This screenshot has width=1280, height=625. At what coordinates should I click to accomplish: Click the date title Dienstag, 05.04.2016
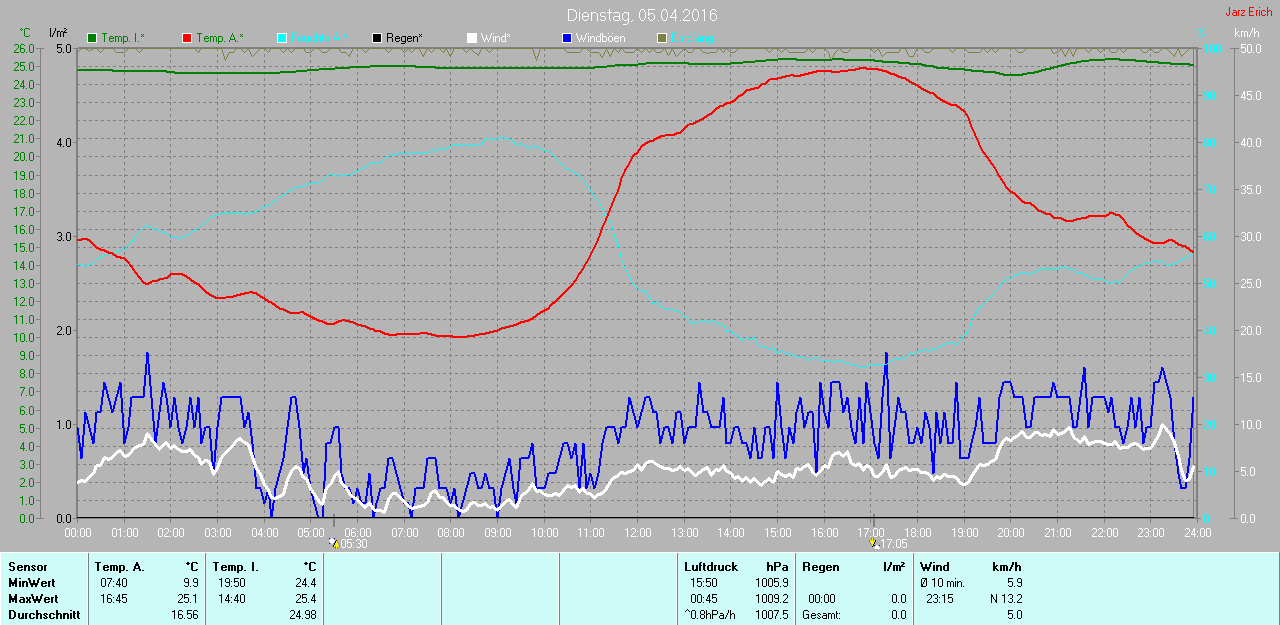click(641, 15)
